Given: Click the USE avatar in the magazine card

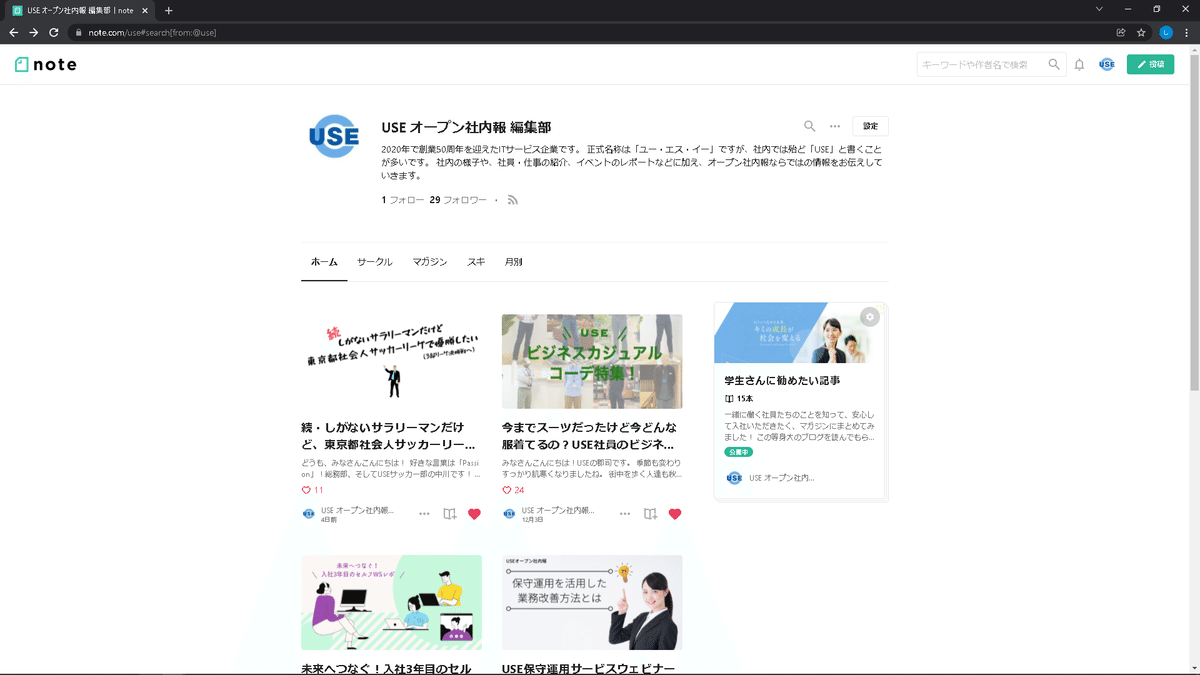Looking at the screenshot, I should coord(734,478).
